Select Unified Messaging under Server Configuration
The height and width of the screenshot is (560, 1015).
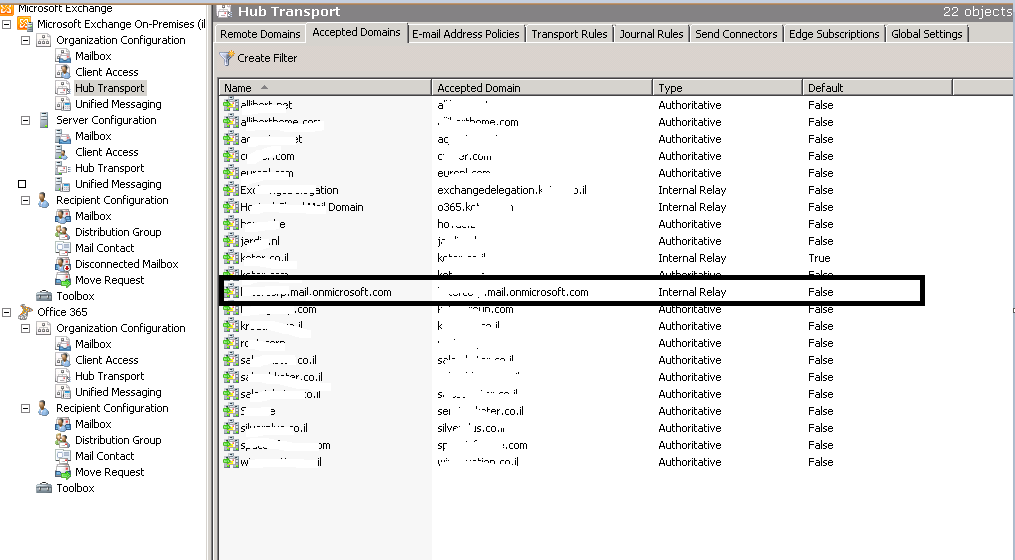(118, 185)
